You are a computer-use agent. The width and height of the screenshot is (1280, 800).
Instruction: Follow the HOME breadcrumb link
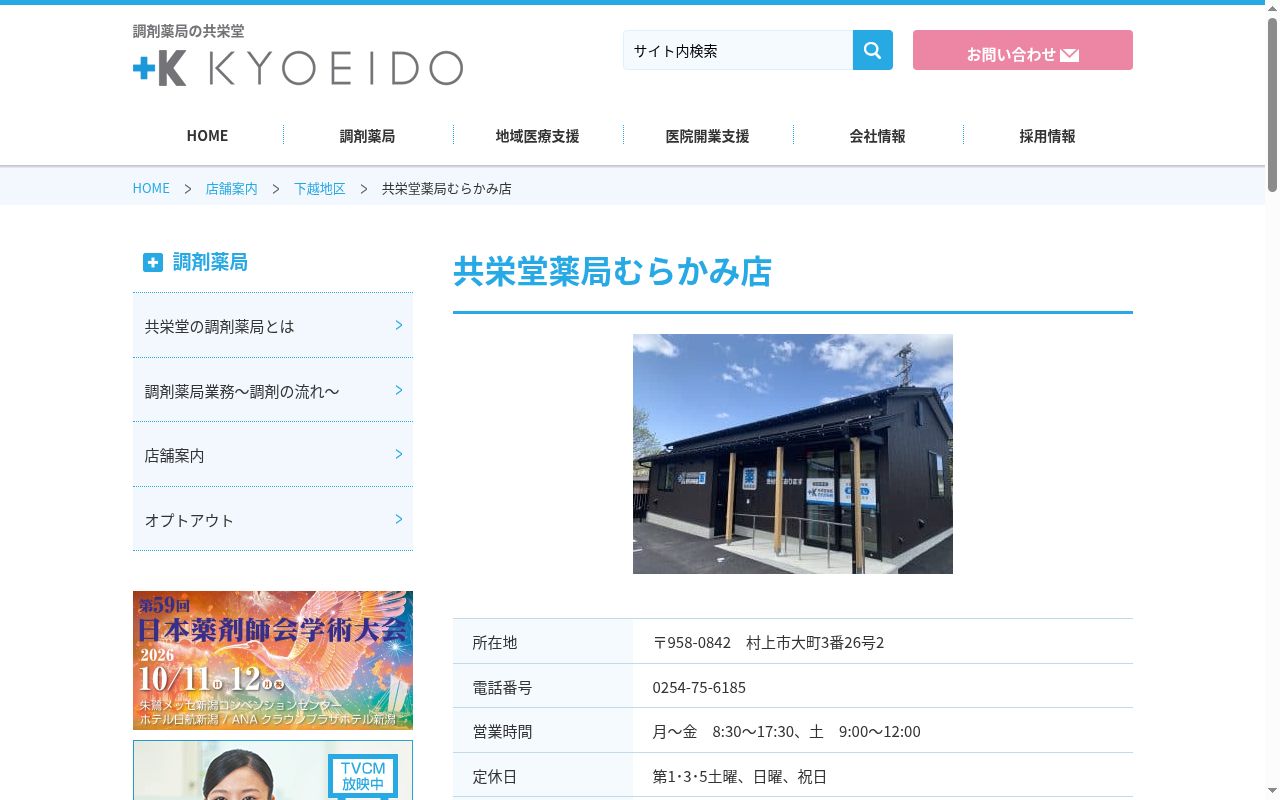click(x=151, y=188)
